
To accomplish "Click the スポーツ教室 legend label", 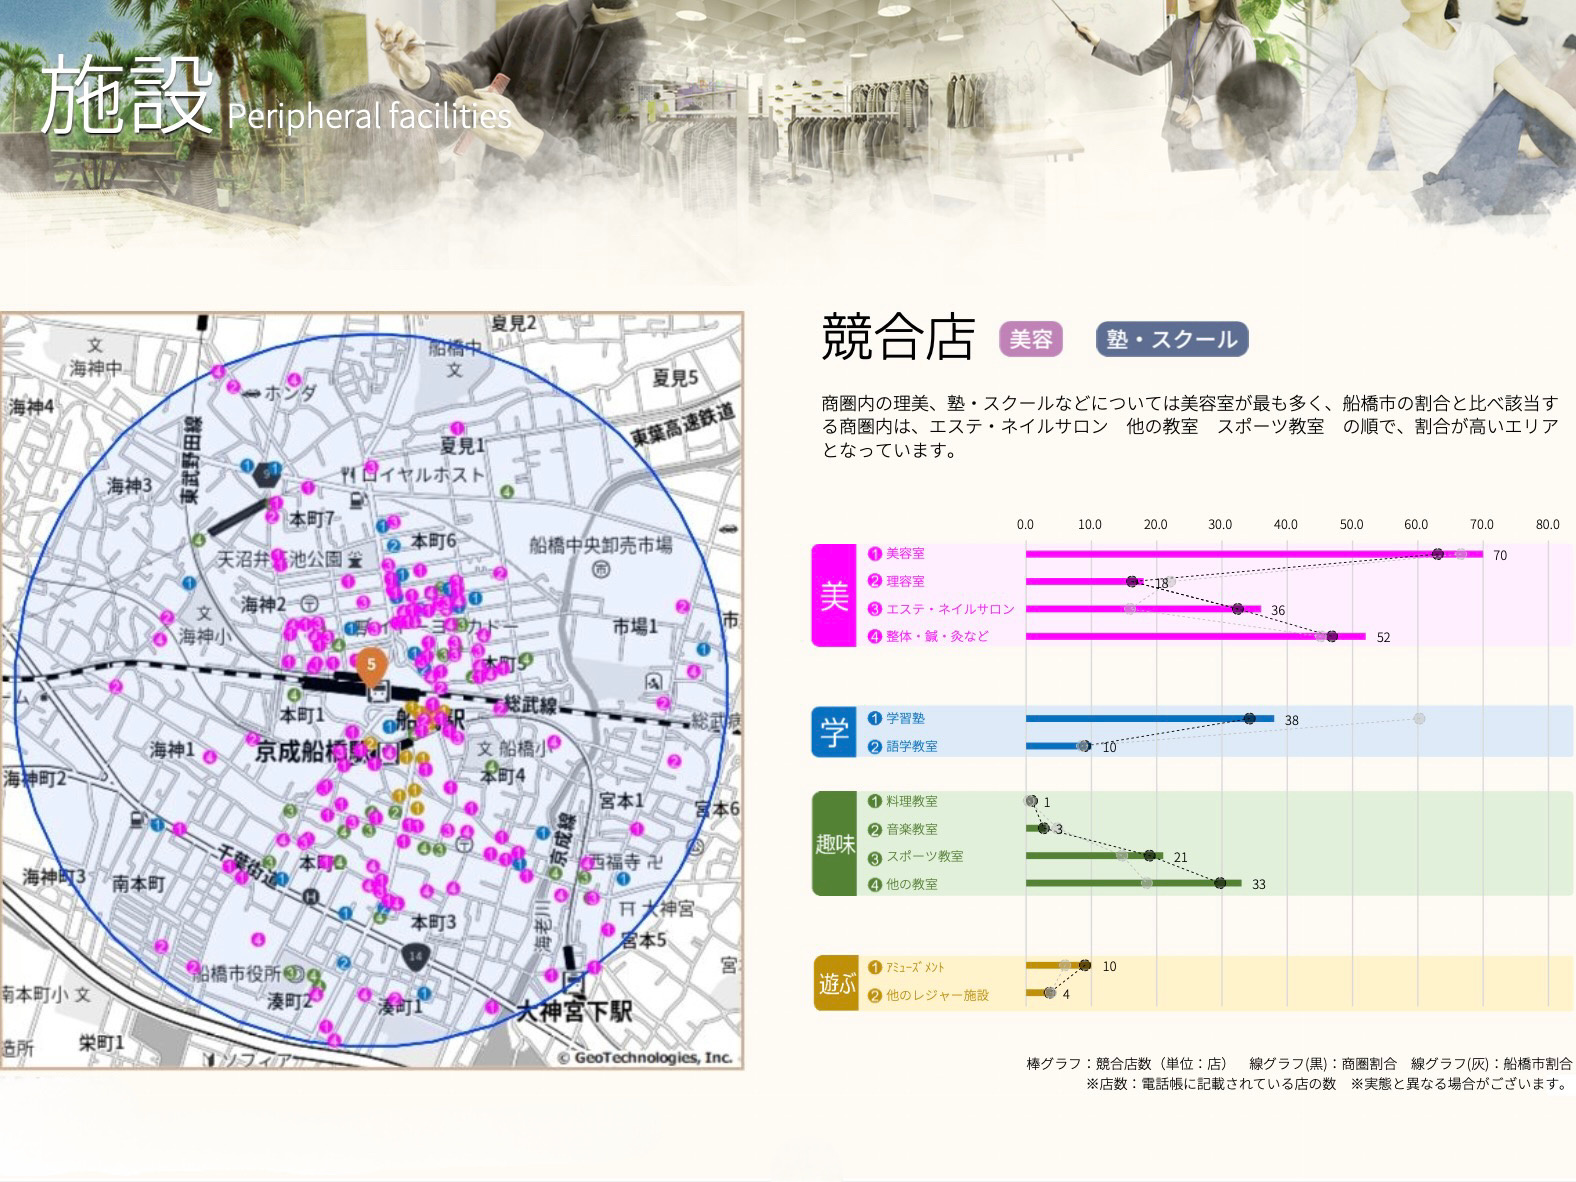I will [x=923, y=857].
